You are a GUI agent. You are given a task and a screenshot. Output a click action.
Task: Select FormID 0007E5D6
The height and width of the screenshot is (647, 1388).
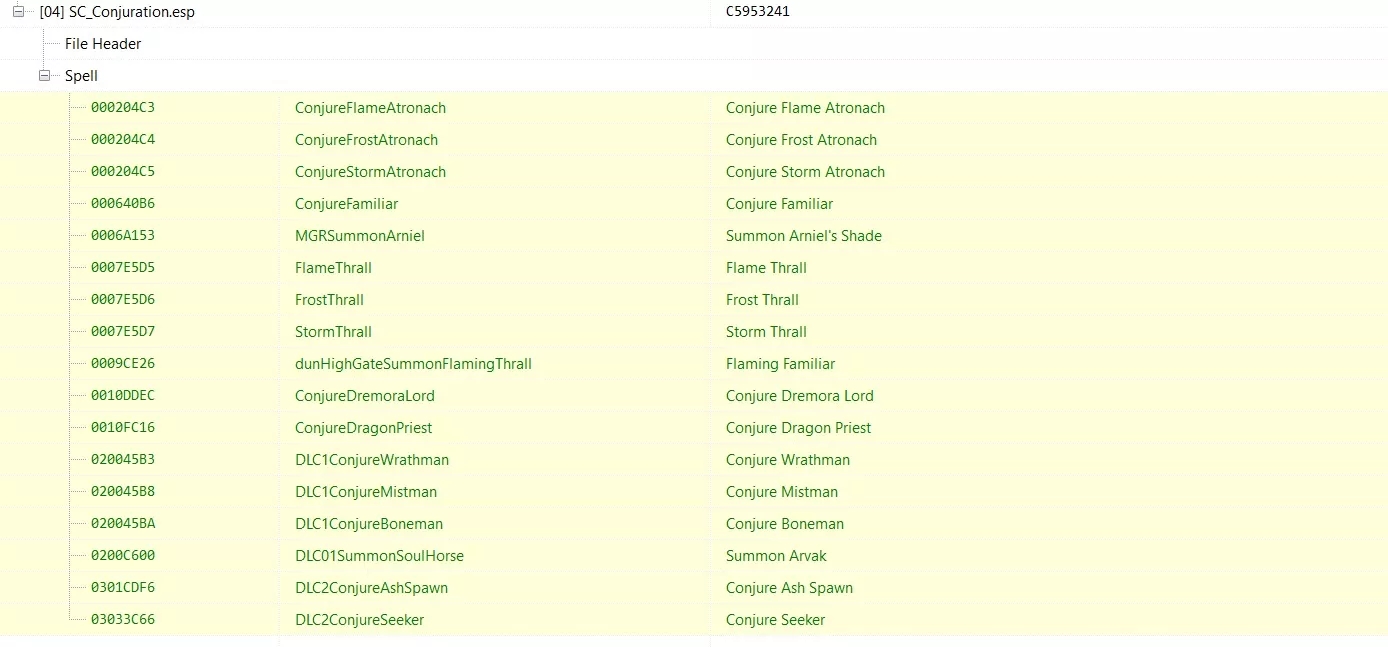click(123, 300)
